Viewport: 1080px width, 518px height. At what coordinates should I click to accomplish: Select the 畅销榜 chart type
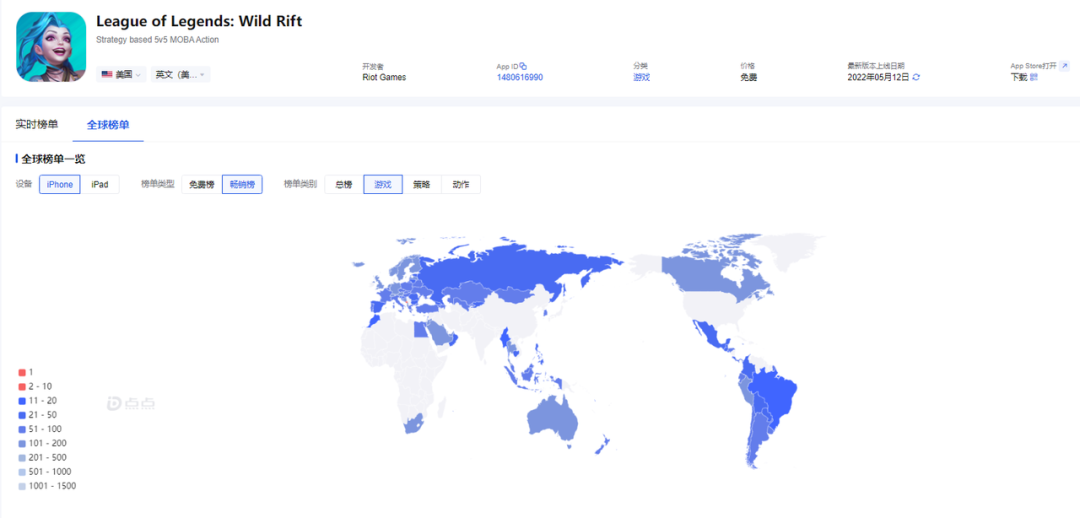tap(242, 185)
